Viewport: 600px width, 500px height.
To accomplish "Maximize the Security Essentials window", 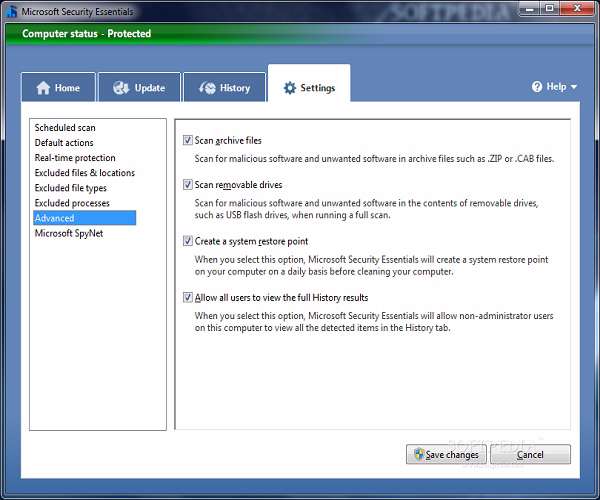I will [x=549, y=8].
